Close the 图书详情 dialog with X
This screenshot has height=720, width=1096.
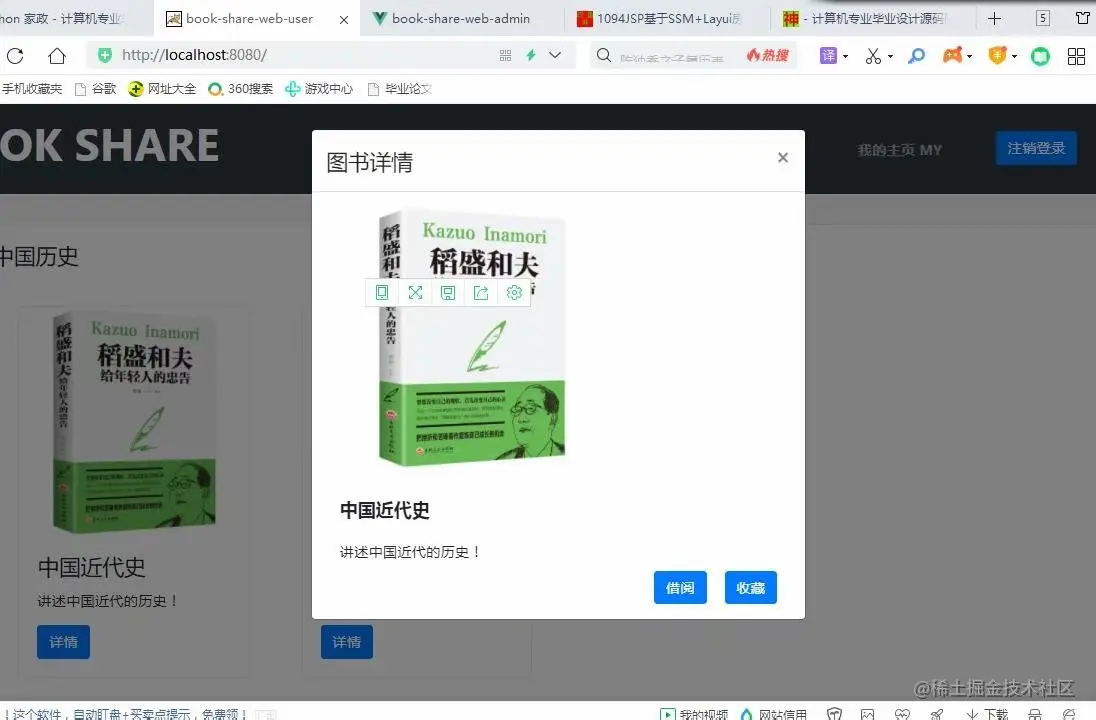click(x=783, y=158)
